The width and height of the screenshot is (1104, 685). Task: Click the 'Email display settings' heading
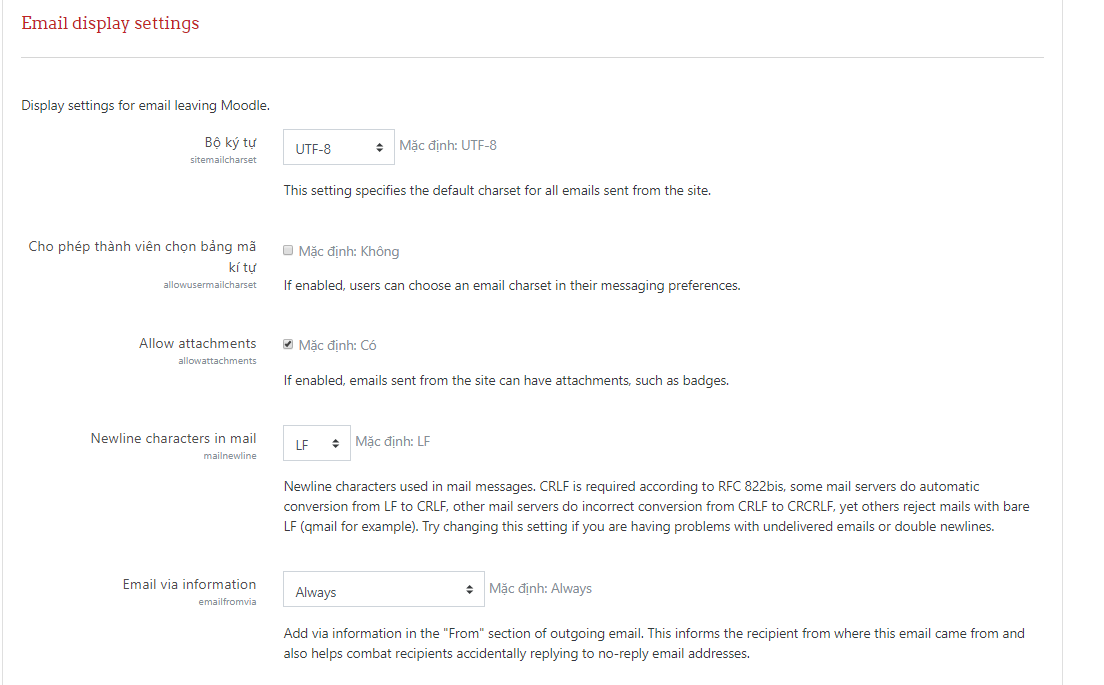pyautogui.click(x=110, y=24)
